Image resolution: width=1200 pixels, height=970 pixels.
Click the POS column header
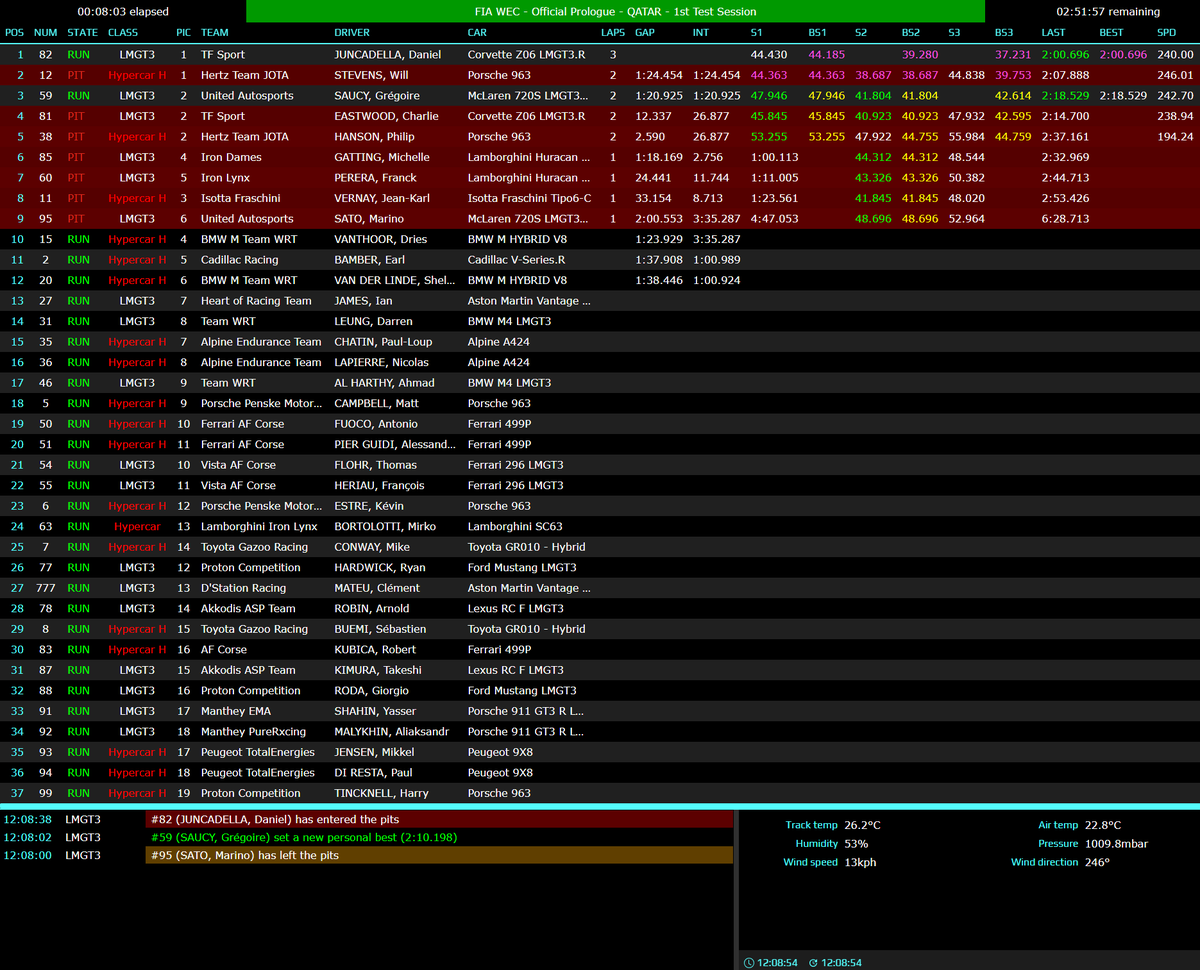coord(15,32)
